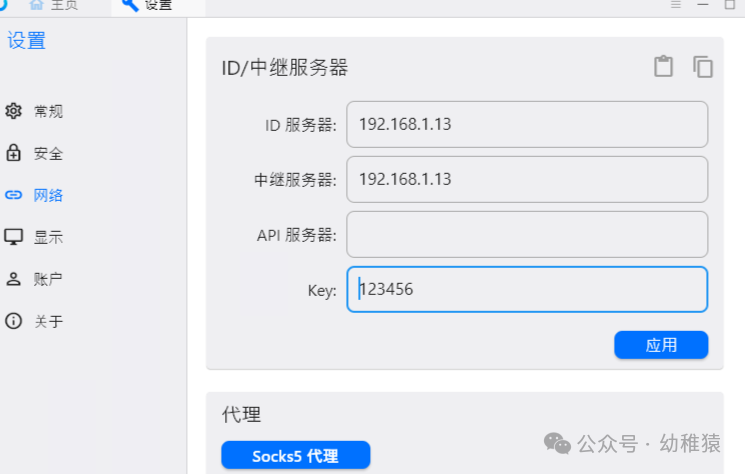Click the paste-from-clipboard icon for server config
Screen dimensions: 745x474
663,66
